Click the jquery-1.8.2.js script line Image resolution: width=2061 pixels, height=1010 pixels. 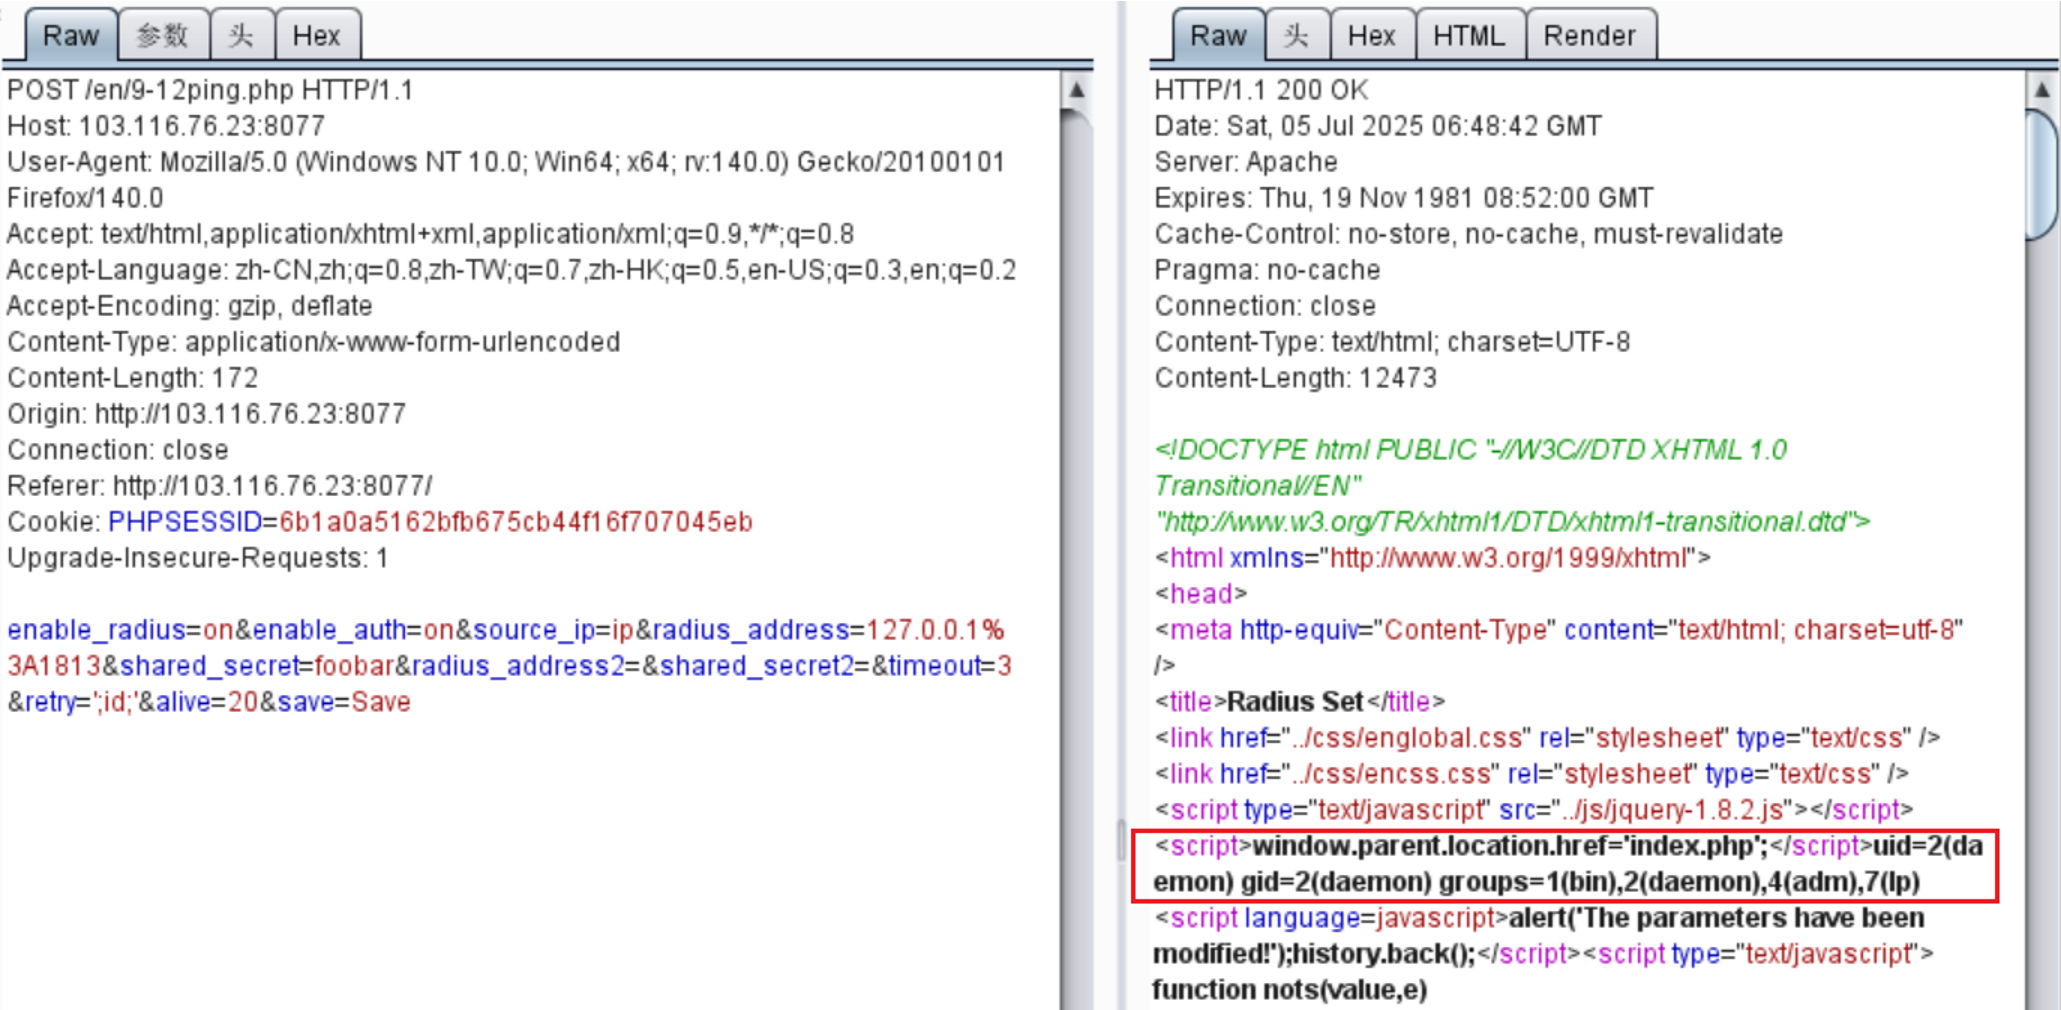pyautogui.click(x=1534, y=810)
